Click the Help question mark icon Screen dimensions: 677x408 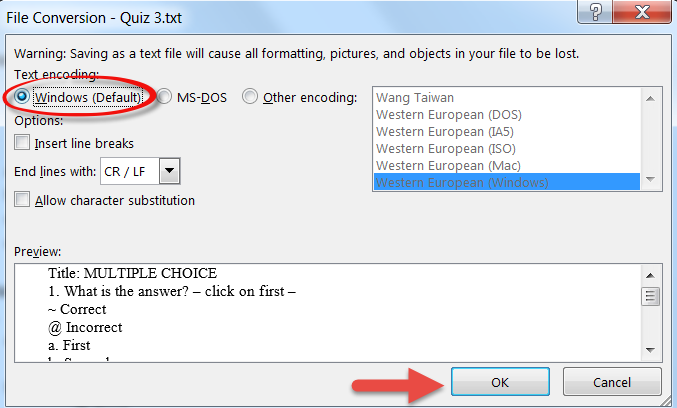click(595, 12)
